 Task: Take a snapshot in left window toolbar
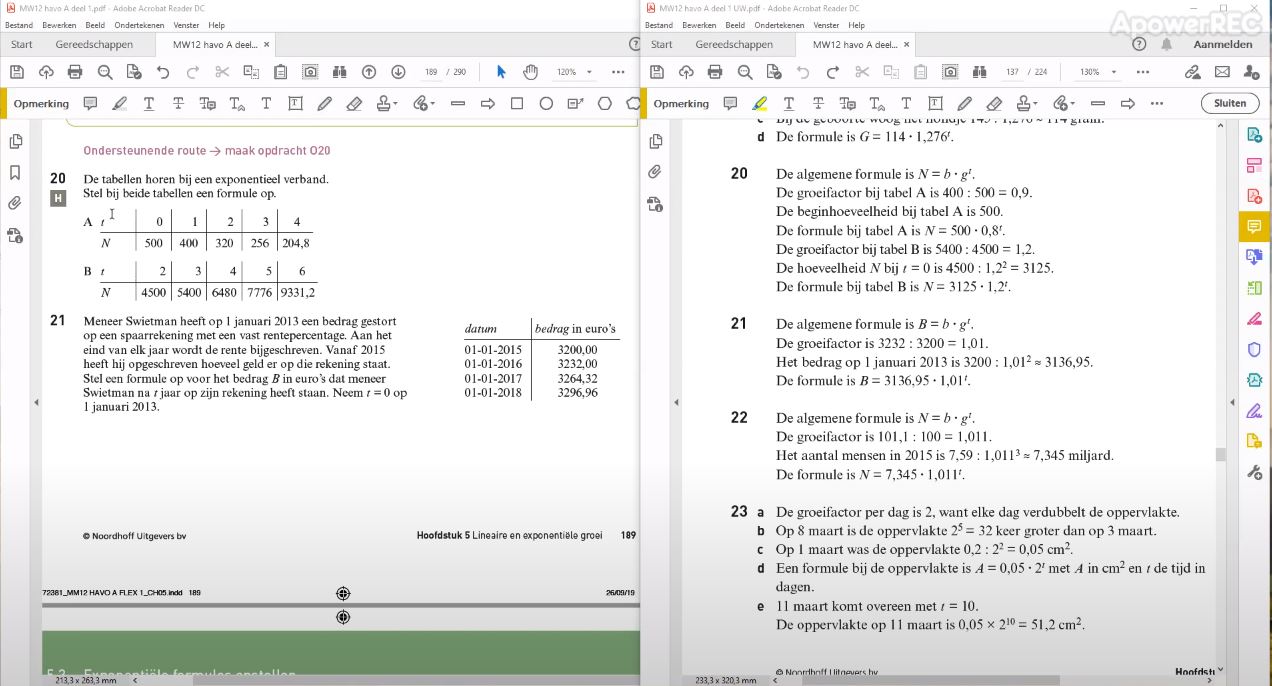[x=310, y=72]
